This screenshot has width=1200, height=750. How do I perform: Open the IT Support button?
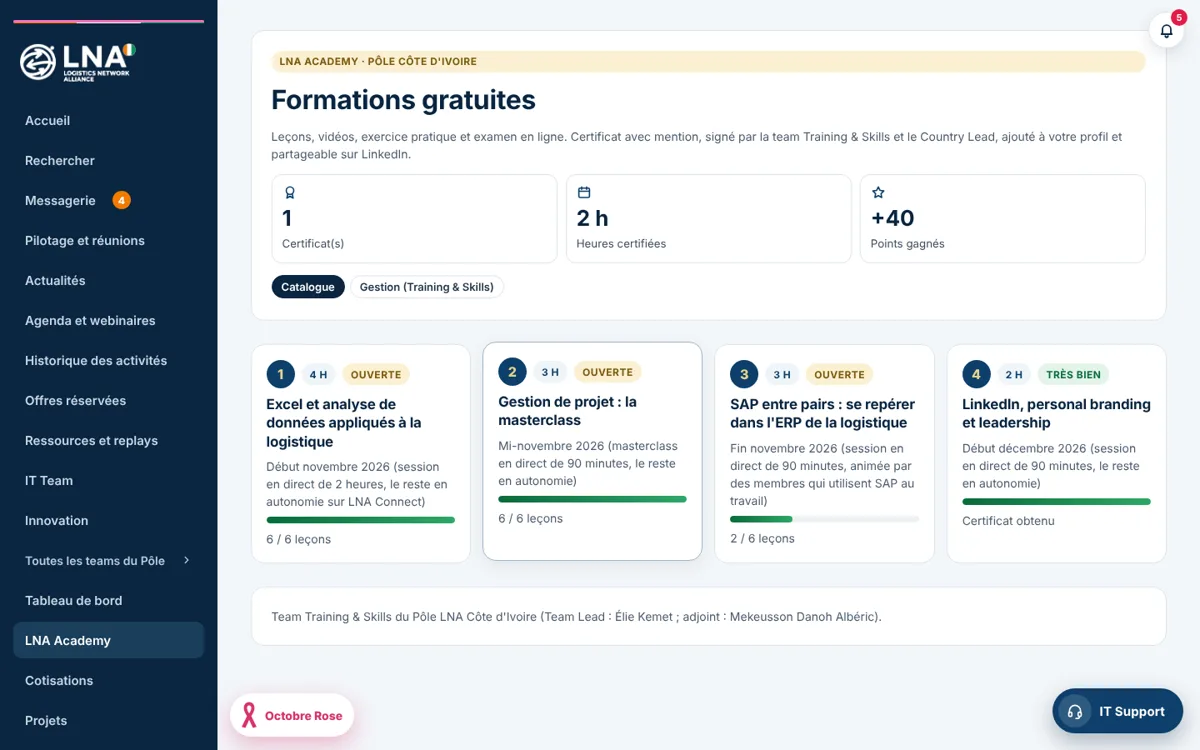pyautogui.click(x=1118, y=711)
